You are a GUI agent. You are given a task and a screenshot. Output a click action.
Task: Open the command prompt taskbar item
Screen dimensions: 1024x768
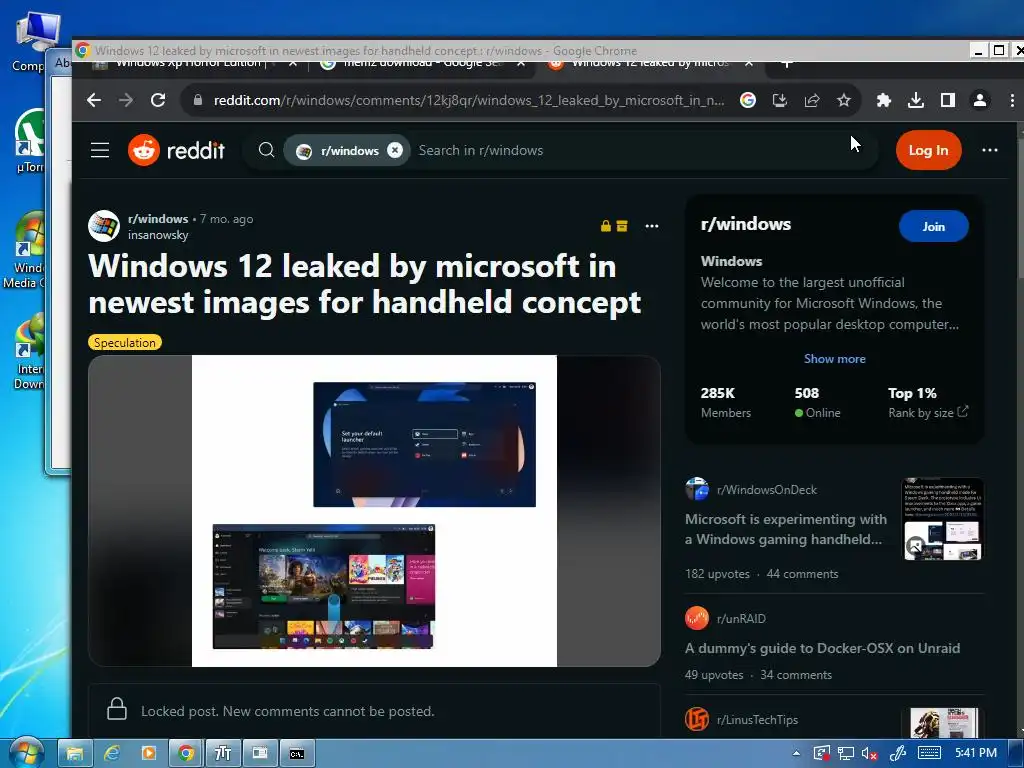pos(297,754)
